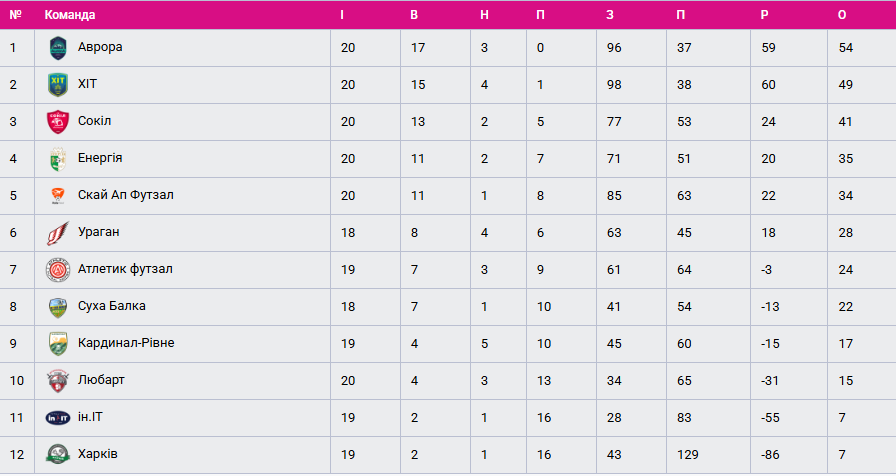Click the Команда column header
The height and width of the screenshot is (476, 896).
[70, 15]
